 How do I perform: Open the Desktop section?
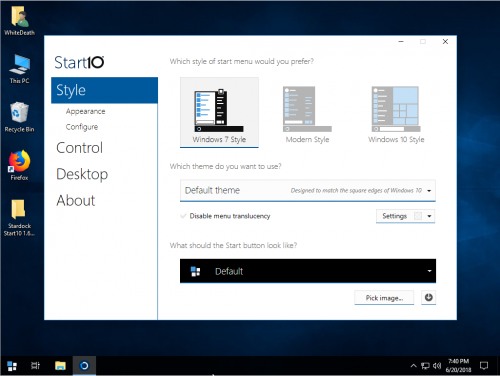(x=82, y=174)
